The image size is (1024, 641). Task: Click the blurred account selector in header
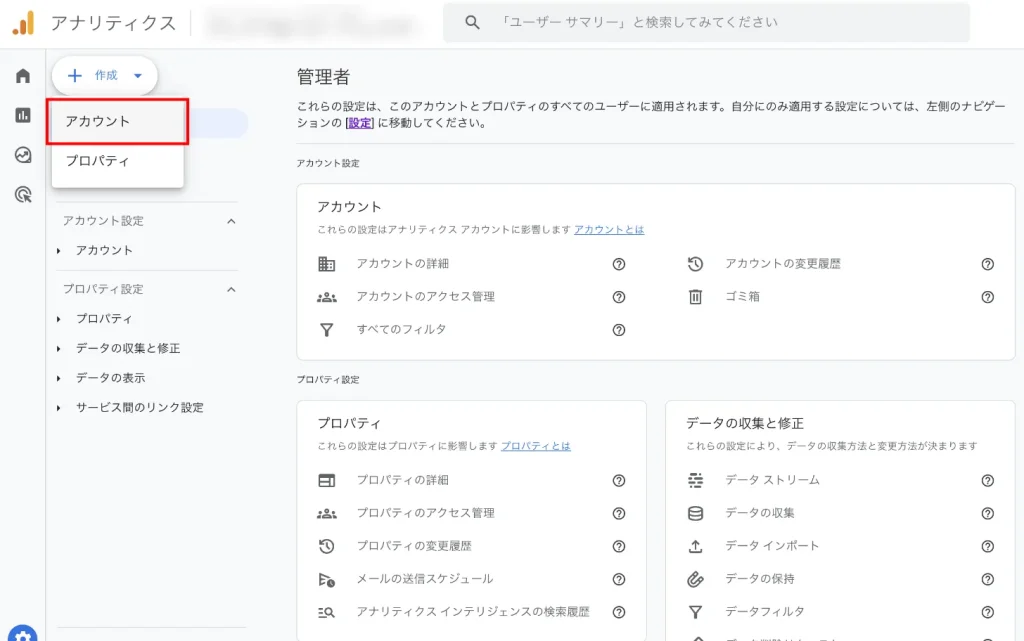pos(312,25)
